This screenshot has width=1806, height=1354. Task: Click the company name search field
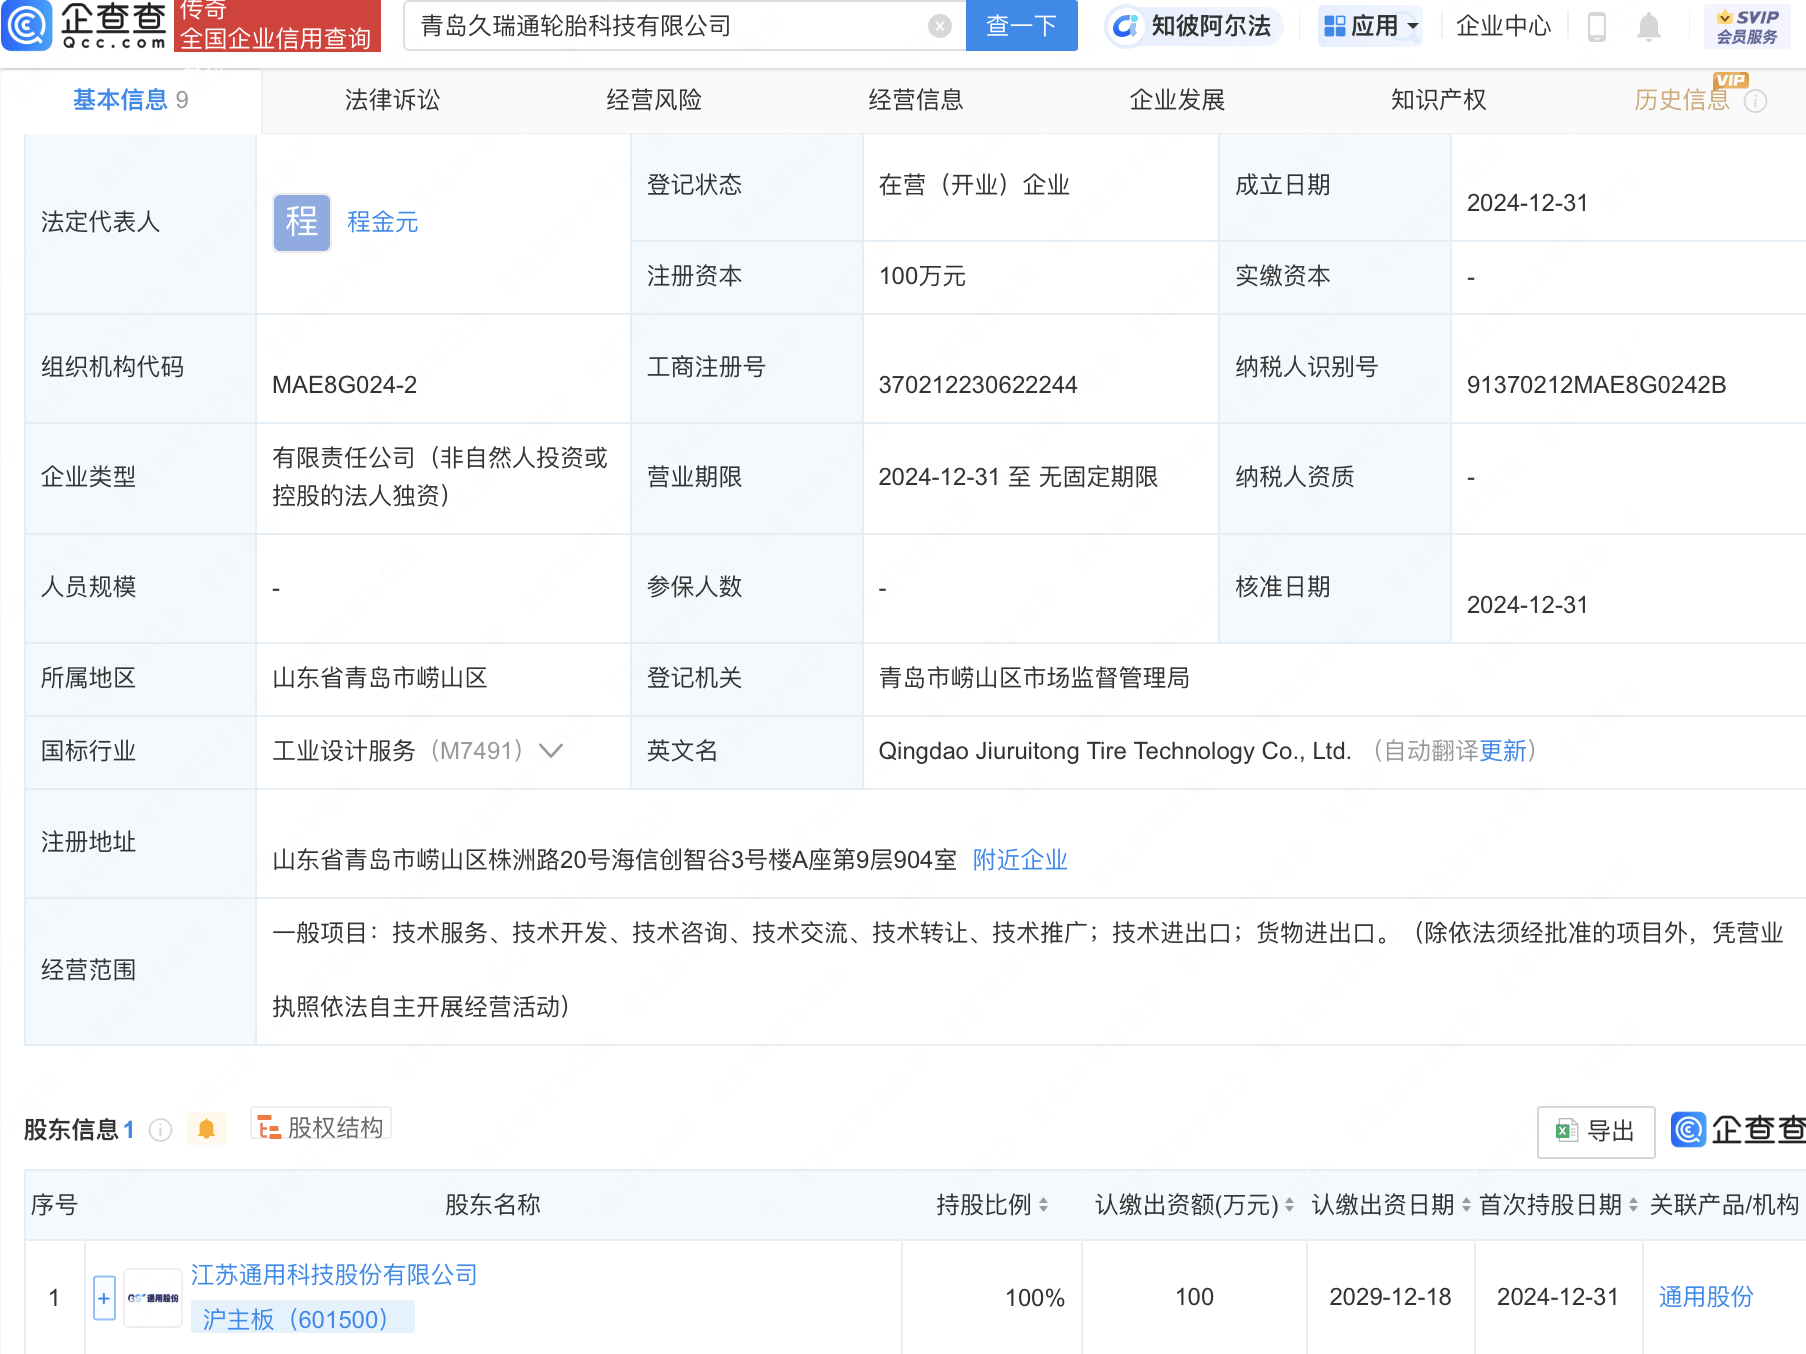pos(670,26)
